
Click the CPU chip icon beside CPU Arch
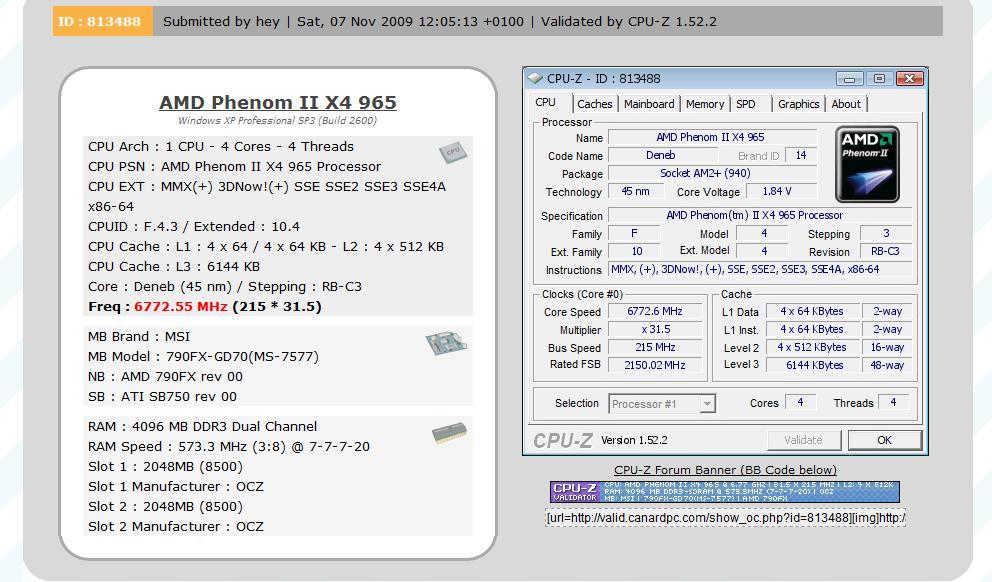click(453, 152)
